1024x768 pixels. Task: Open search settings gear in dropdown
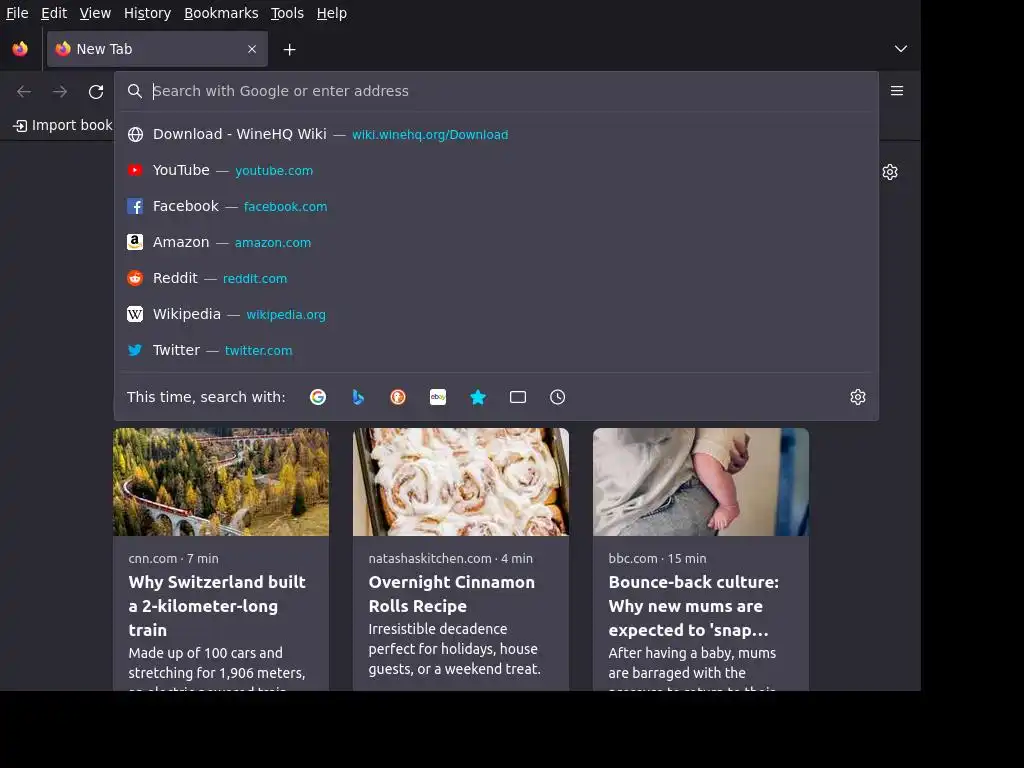click(857, 397)
